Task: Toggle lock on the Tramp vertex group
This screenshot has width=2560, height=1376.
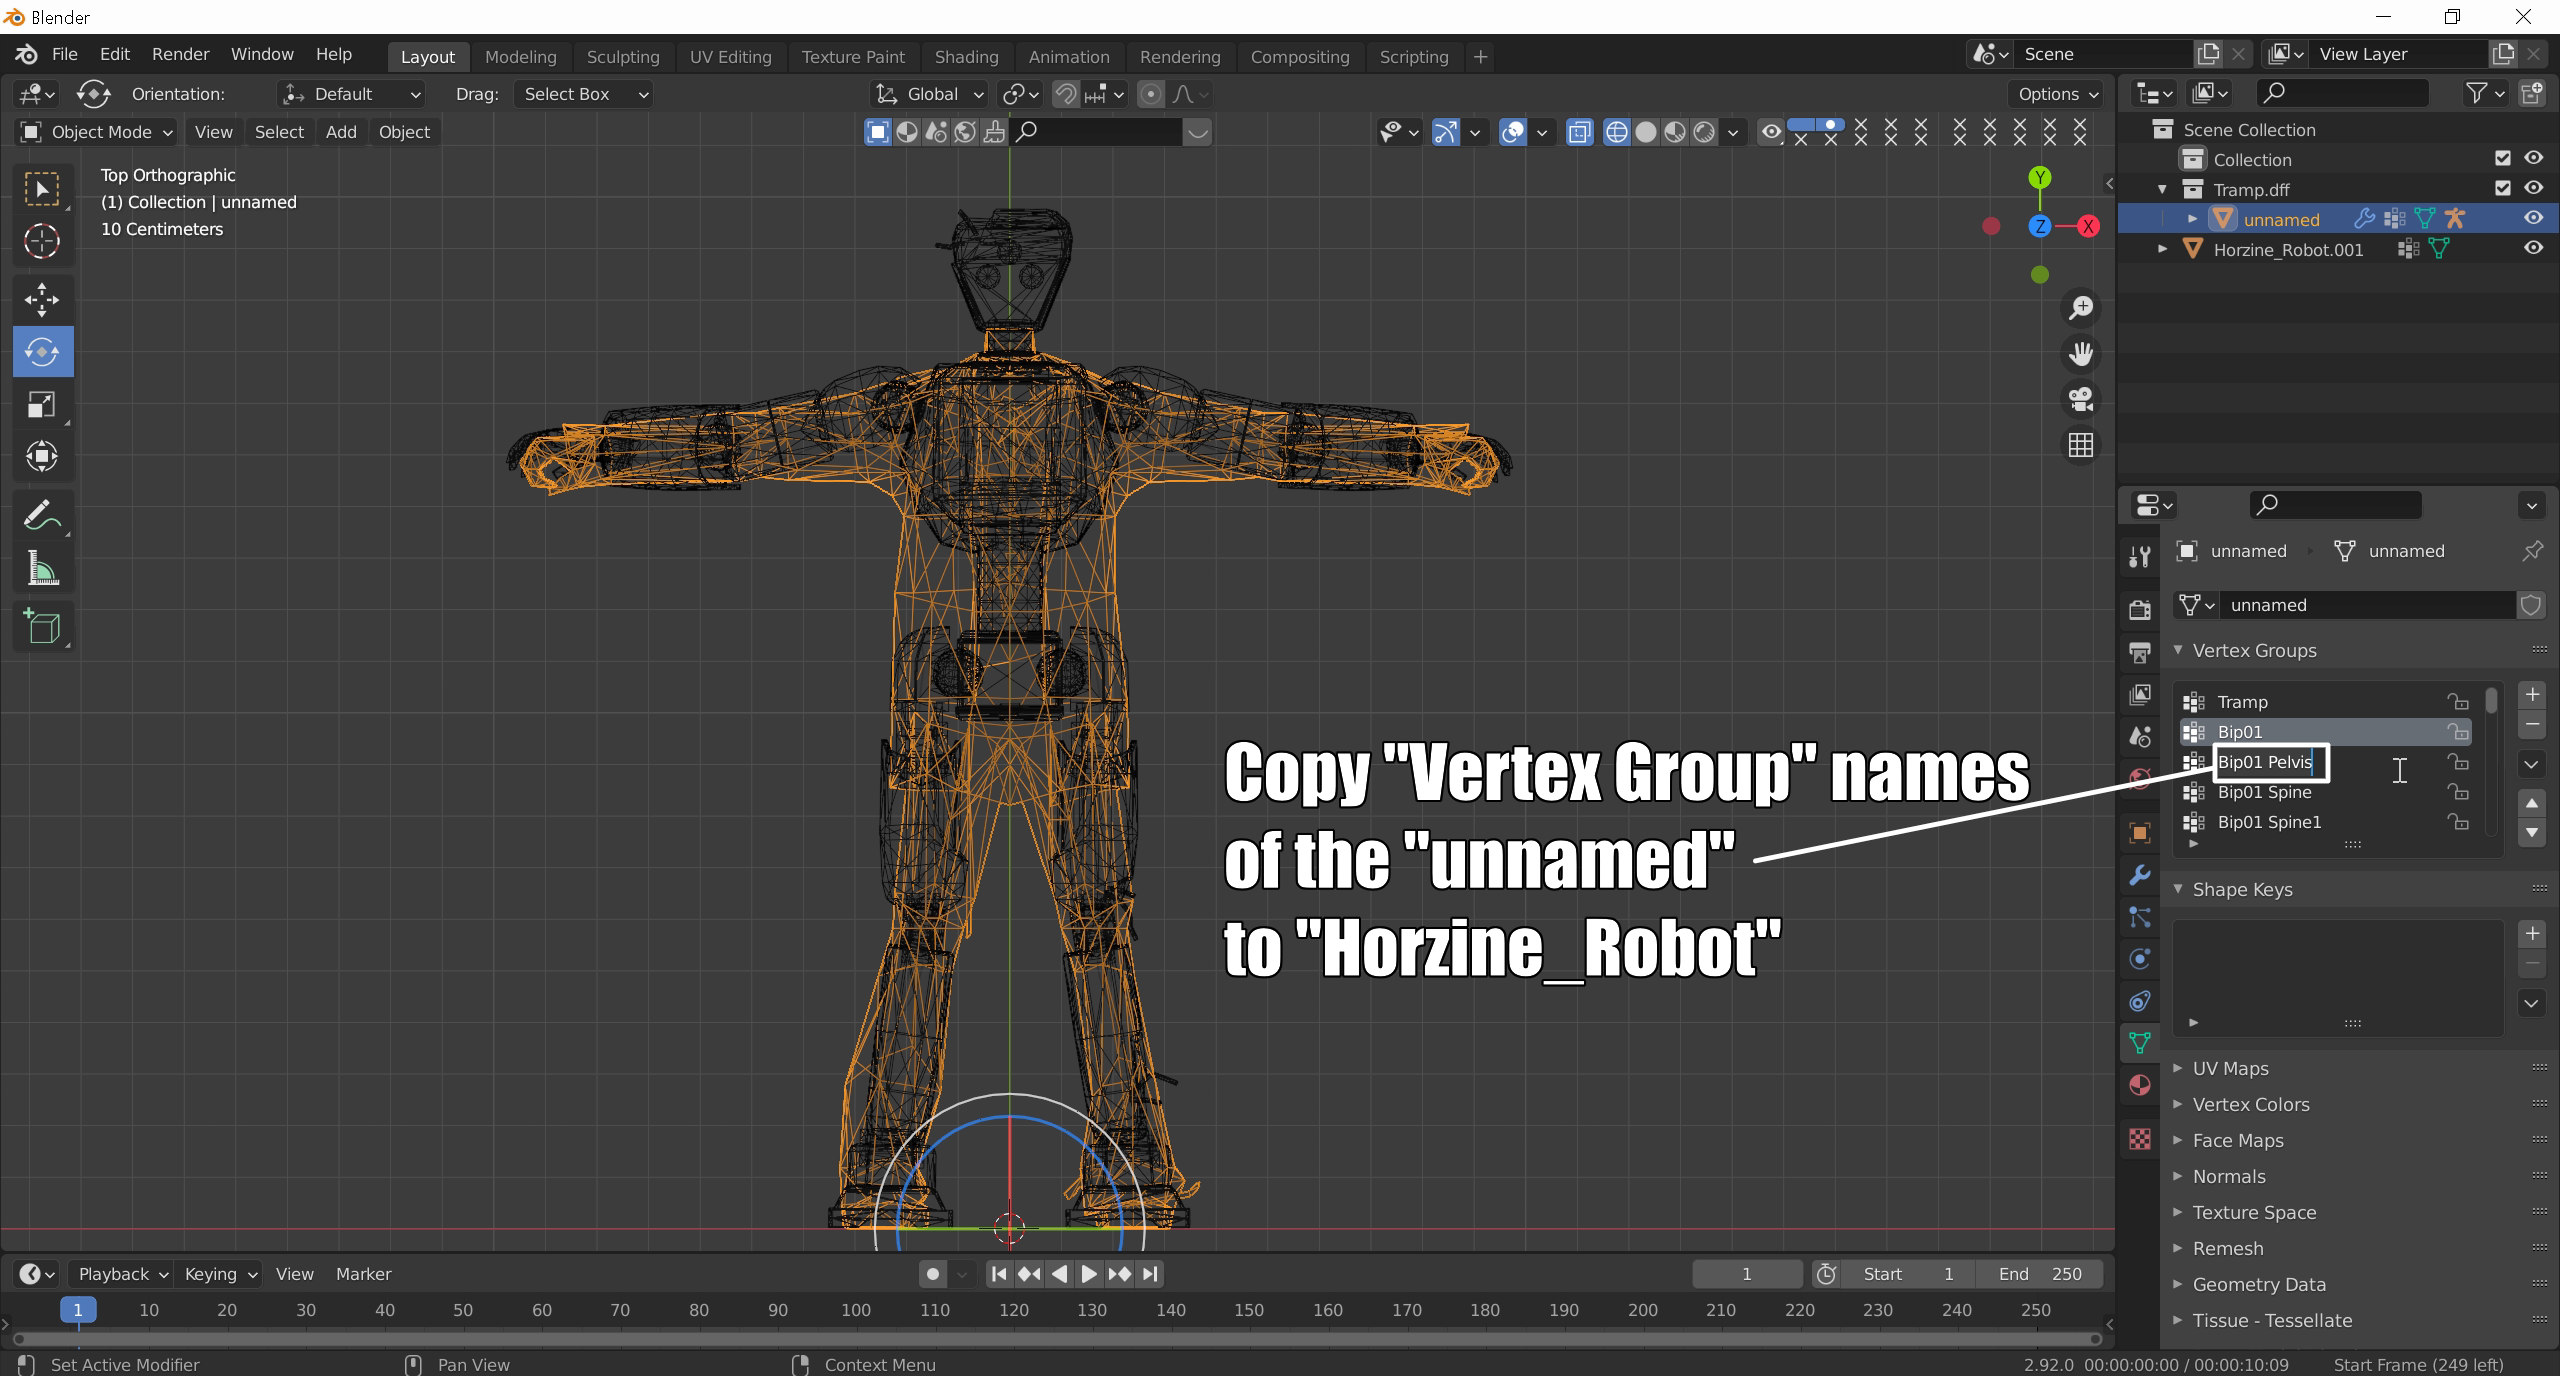Action: coord(2457,702)
